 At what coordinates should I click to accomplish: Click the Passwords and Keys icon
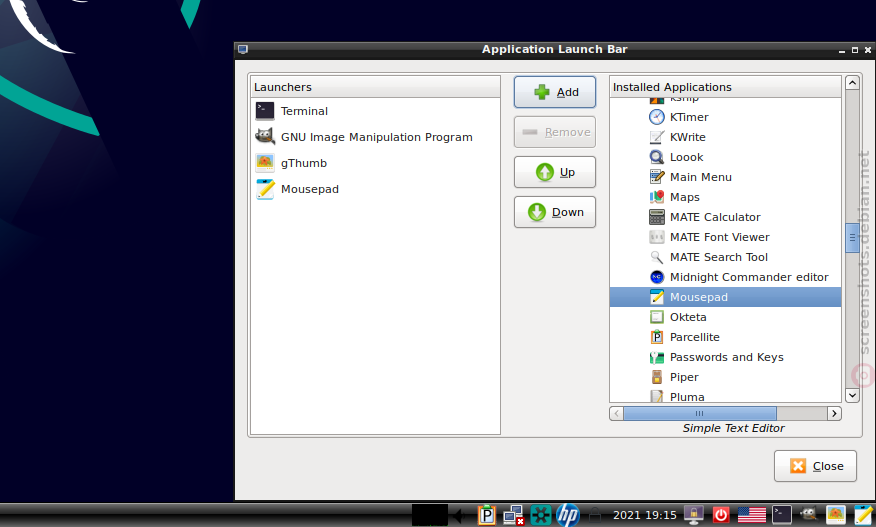point(656,357)
